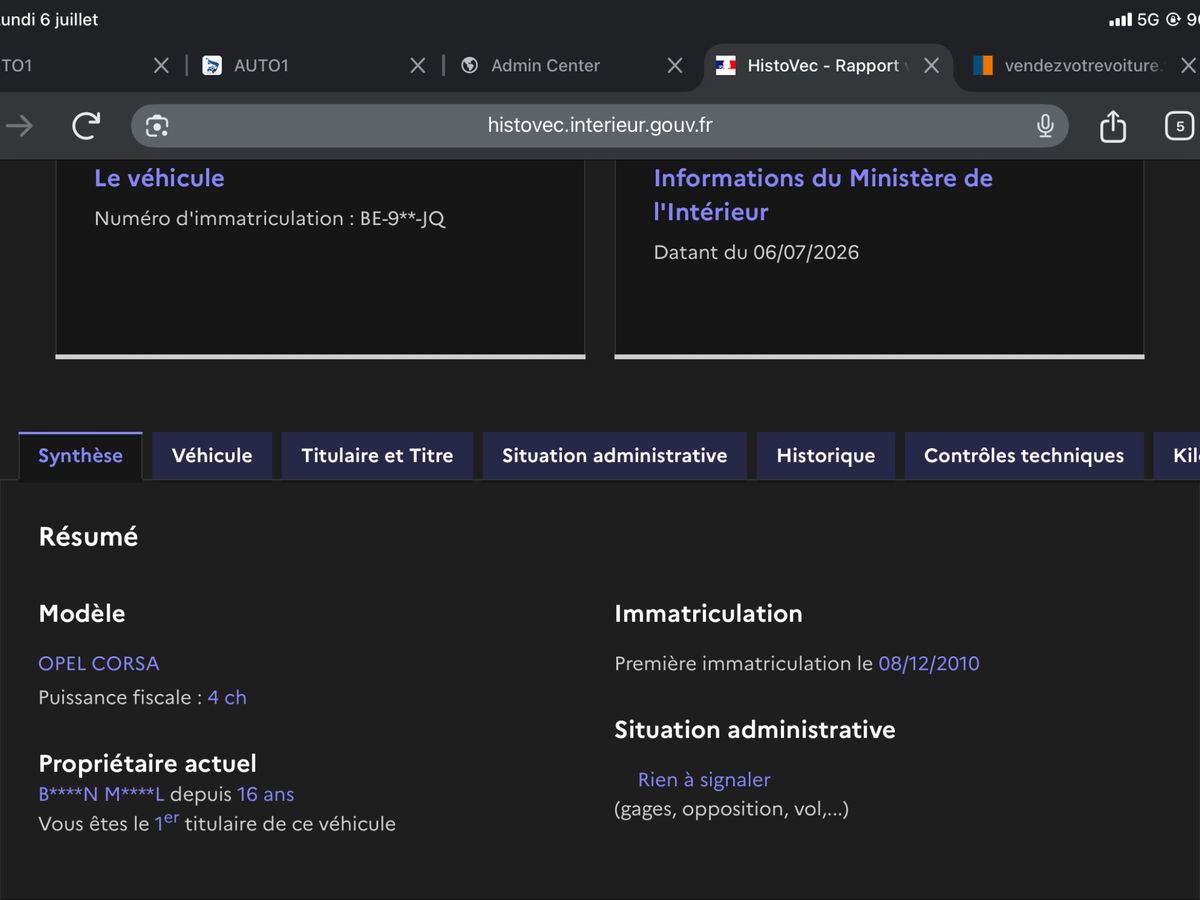Tap the microphone voice search icon
Image resolution: width=1200 pixels, height=900 pixels.
tap(1045, 126)
